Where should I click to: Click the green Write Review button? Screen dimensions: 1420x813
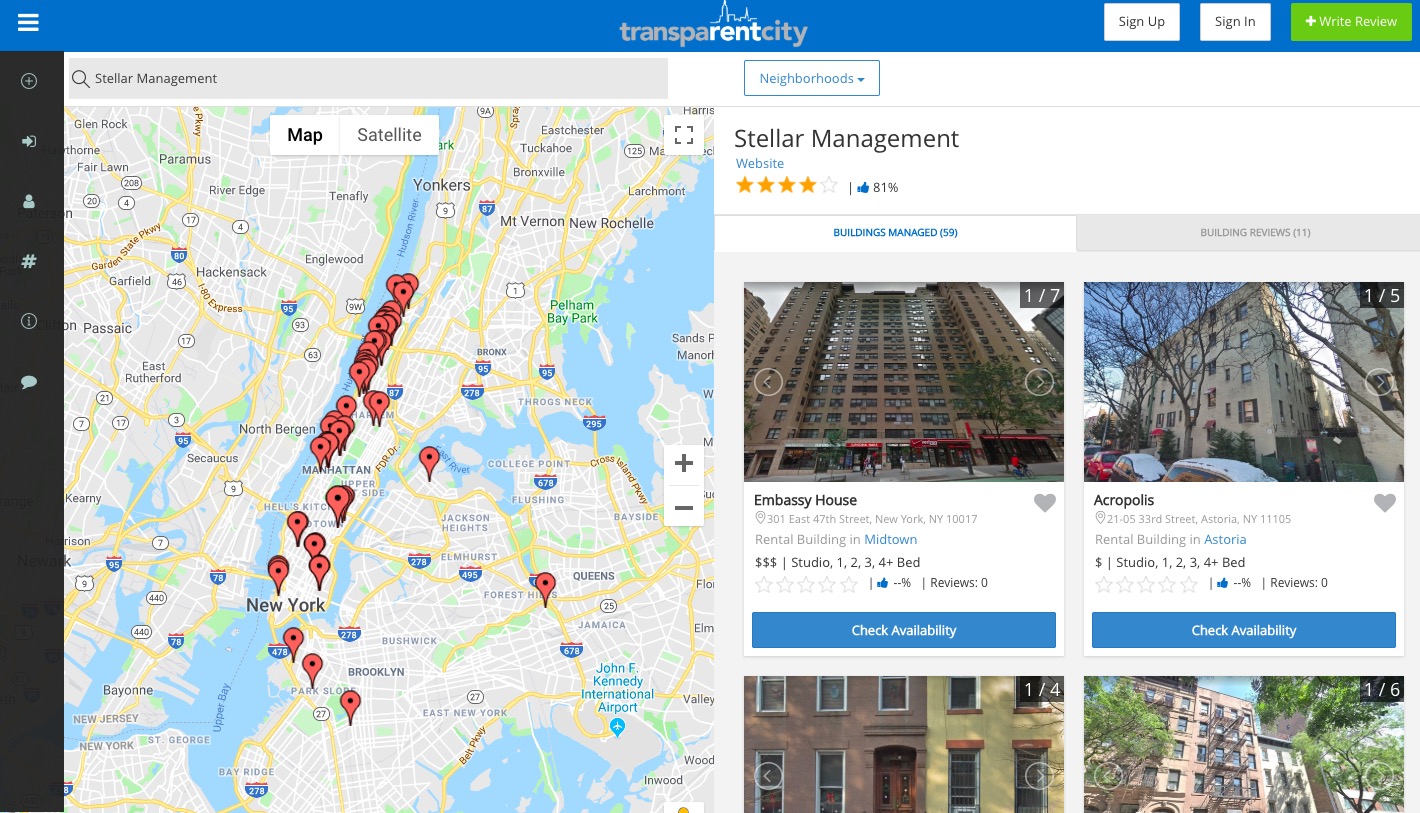click(1351, 22)
